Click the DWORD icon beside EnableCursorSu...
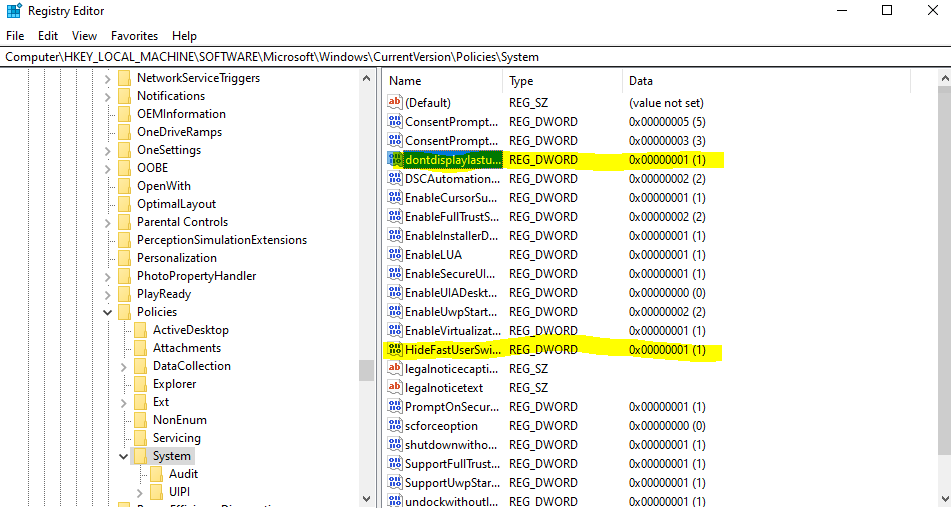Viewport: 951px width, 508px height. point(395,198)
